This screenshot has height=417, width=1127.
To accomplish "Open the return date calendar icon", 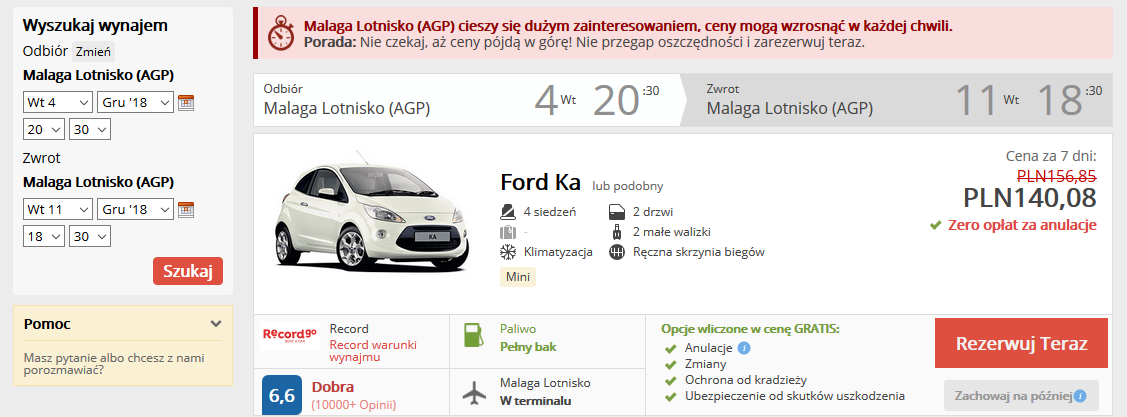I will point(185,210).
